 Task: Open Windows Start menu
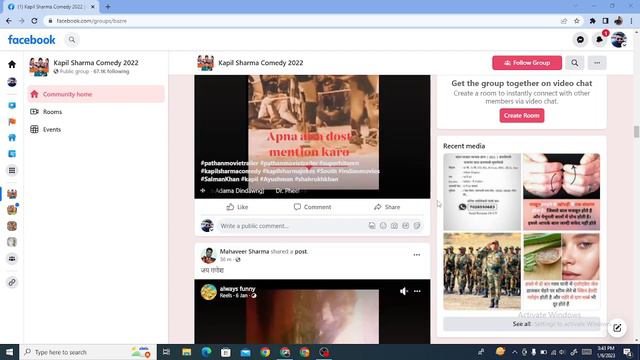pos(9,352)
